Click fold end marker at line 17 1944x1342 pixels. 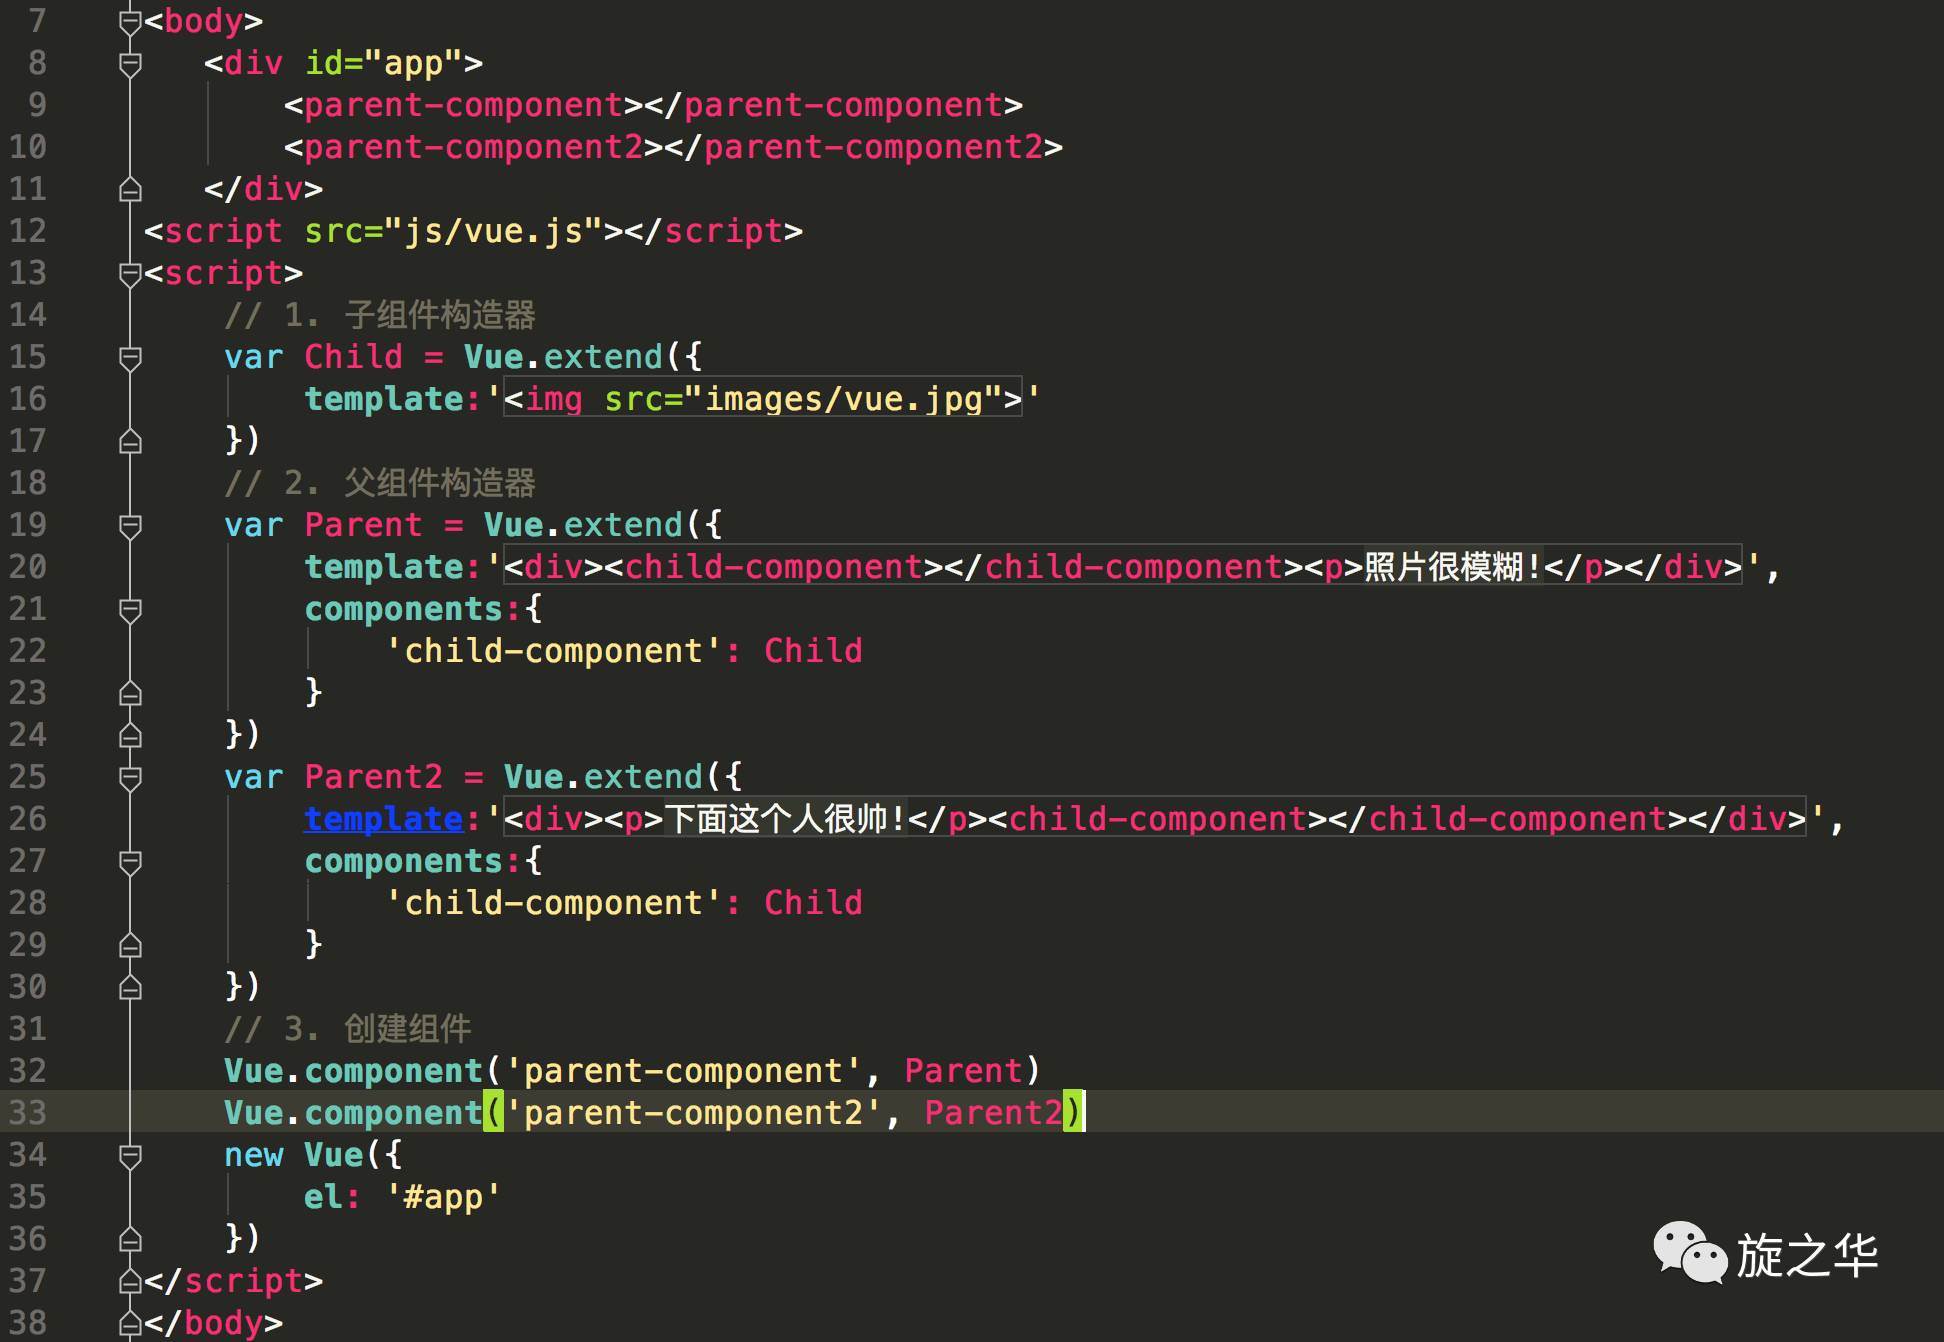(130, 441)
